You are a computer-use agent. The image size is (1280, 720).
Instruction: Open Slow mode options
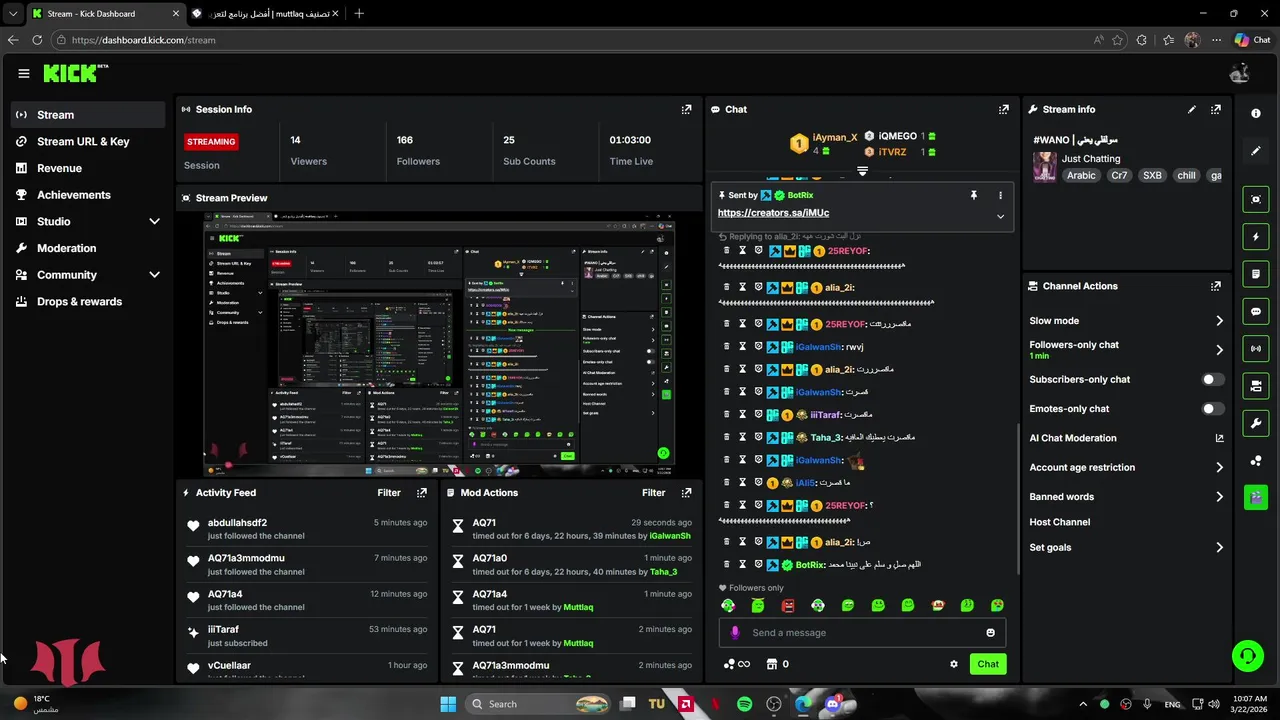(1127, 321)
